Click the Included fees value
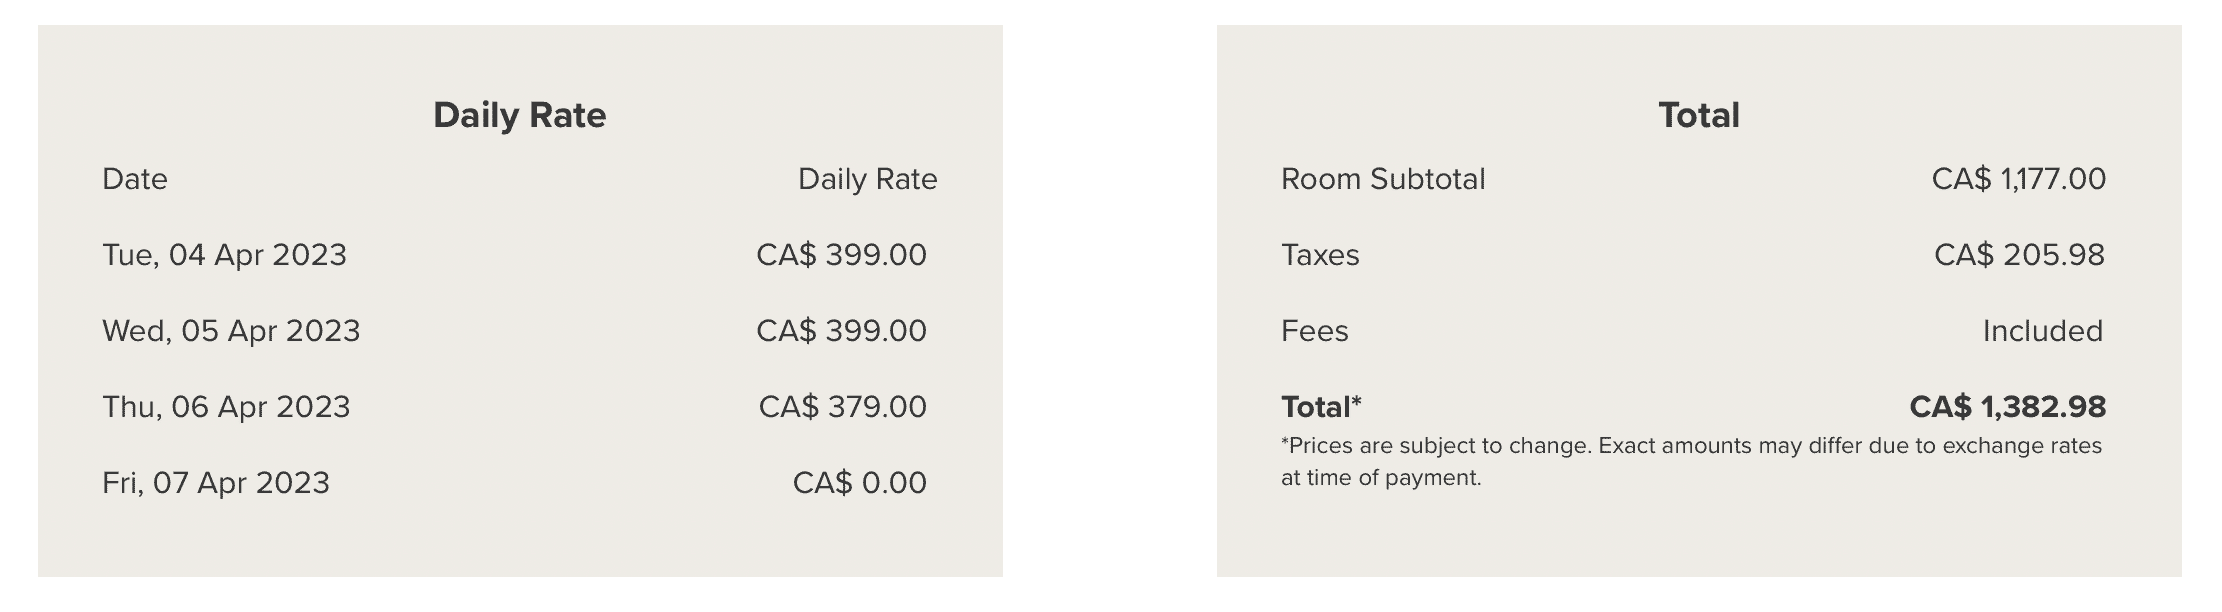The width and height of the screenshot is (2222, 612). [x=2042, y=331]
